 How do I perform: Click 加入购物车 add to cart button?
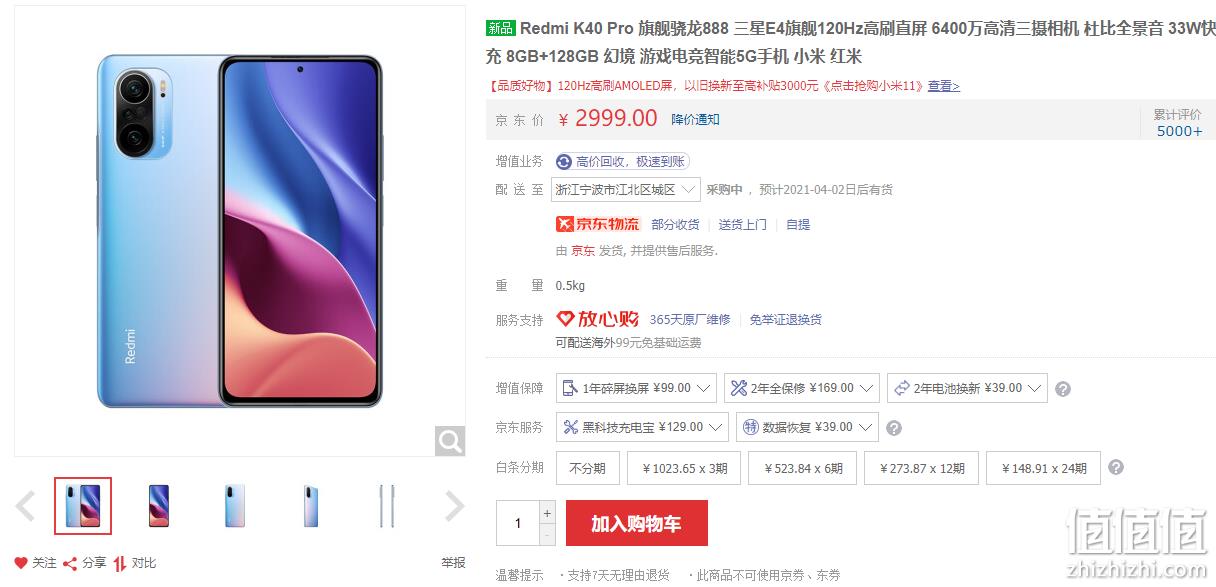point(637,523)
